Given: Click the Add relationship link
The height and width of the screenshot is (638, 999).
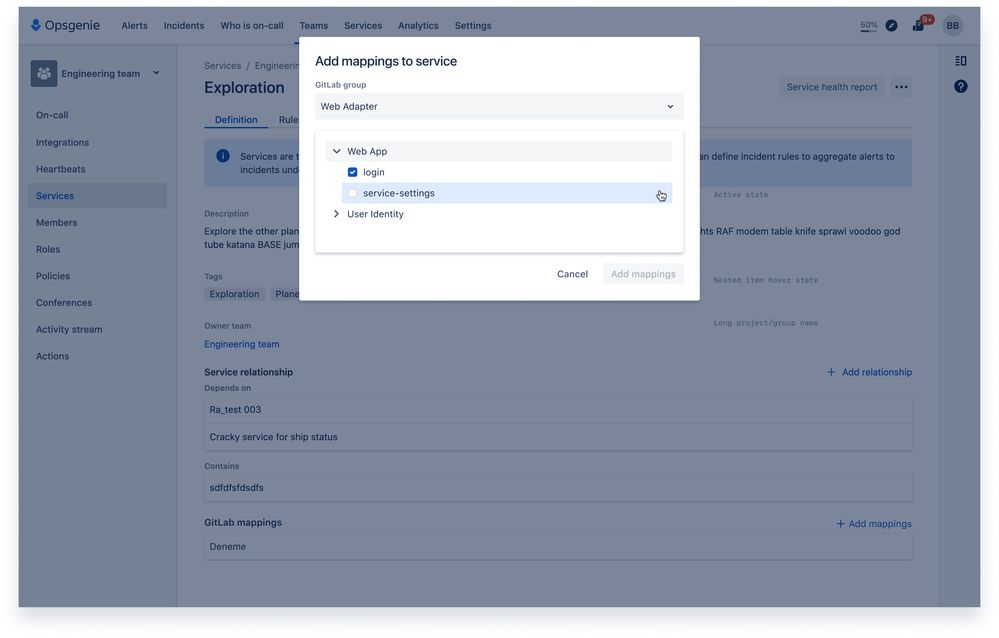Looking at the screenshot, I should (869, 372).
